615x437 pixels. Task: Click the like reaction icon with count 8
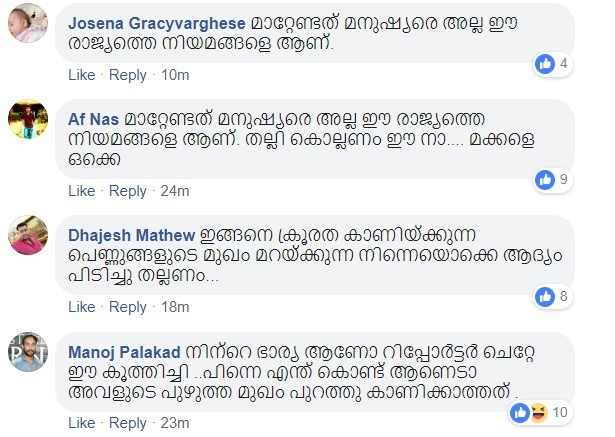(545, 297)
